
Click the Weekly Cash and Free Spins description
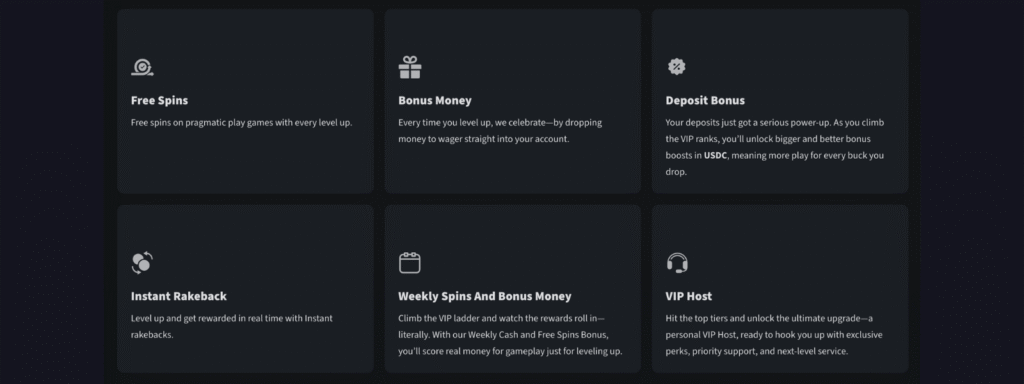[x=510, y=334]
